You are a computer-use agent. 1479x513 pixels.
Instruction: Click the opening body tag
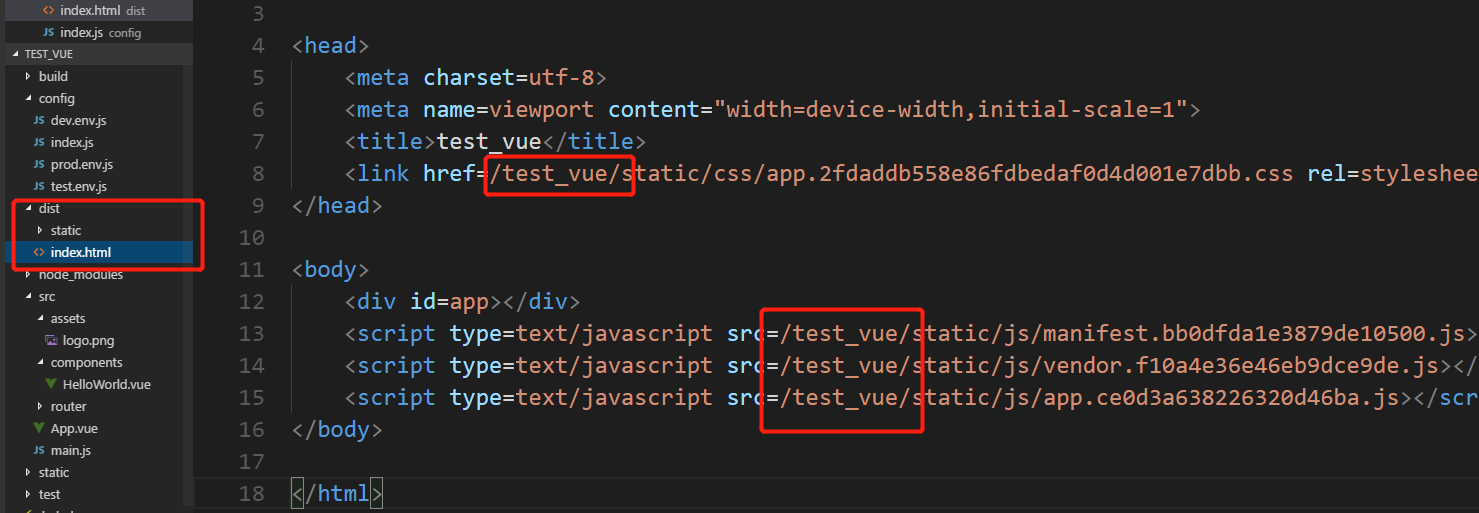(330, 269)
